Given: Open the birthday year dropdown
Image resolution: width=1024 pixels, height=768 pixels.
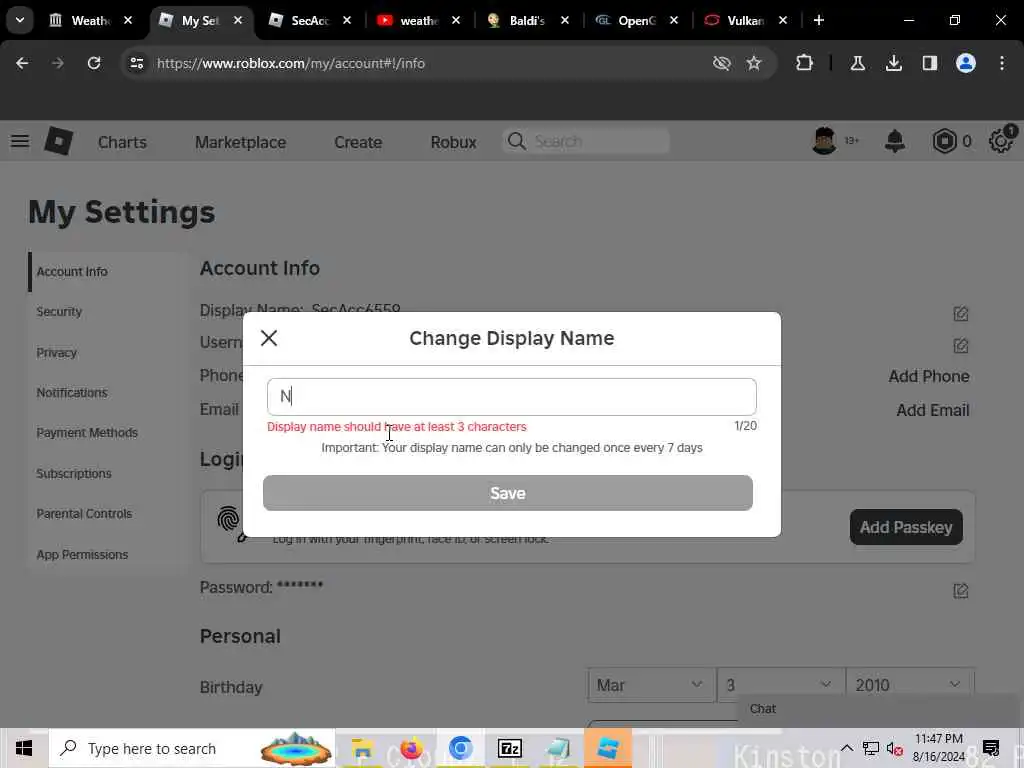Looking at the screenshot, I should point(909,685).
